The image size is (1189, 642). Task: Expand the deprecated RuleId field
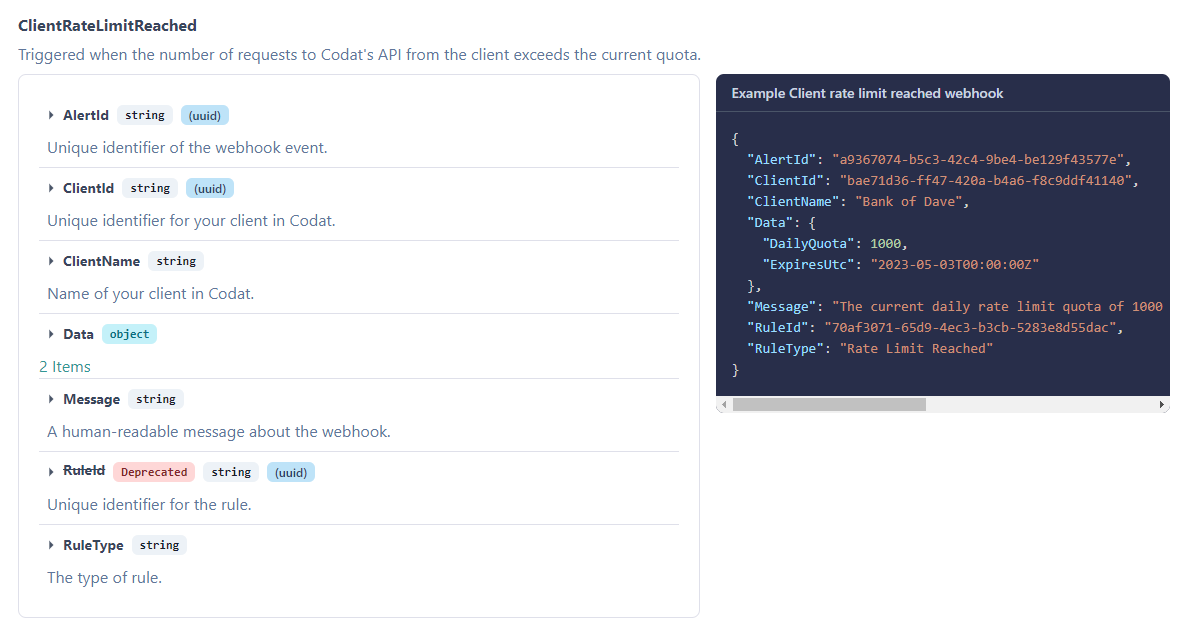(51, 471)
